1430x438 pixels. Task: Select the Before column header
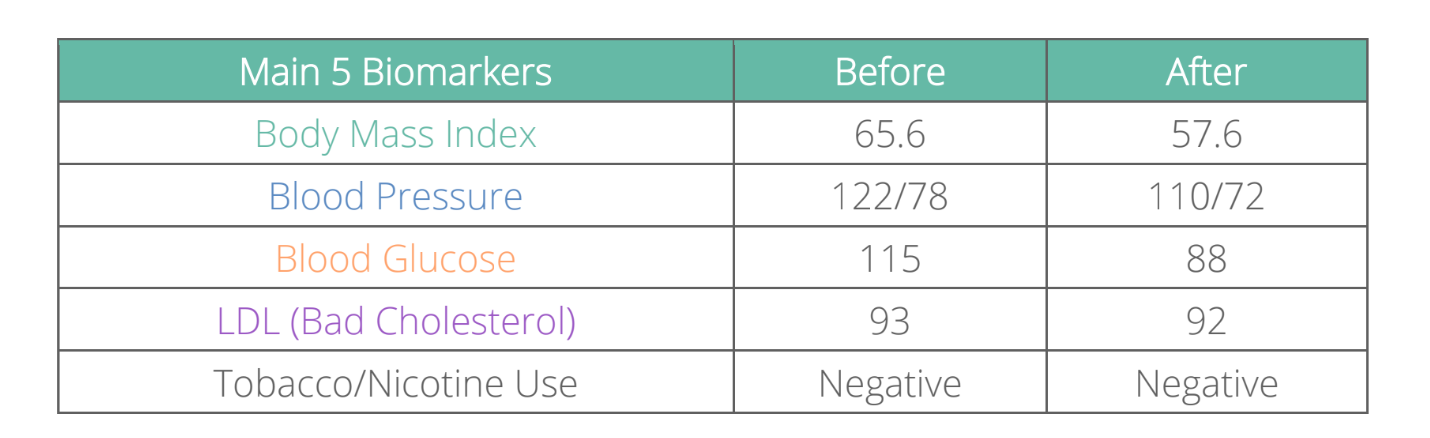(889, 72)
